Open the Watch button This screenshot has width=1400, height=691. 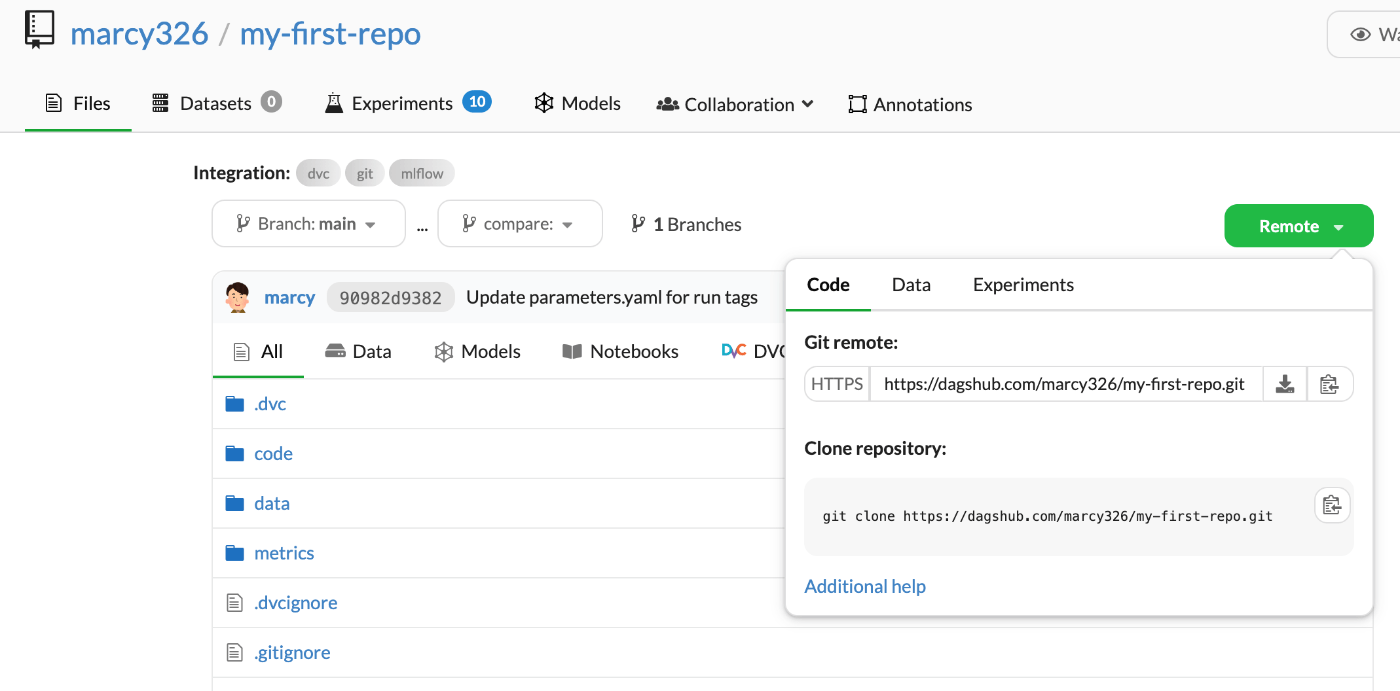1364,35
